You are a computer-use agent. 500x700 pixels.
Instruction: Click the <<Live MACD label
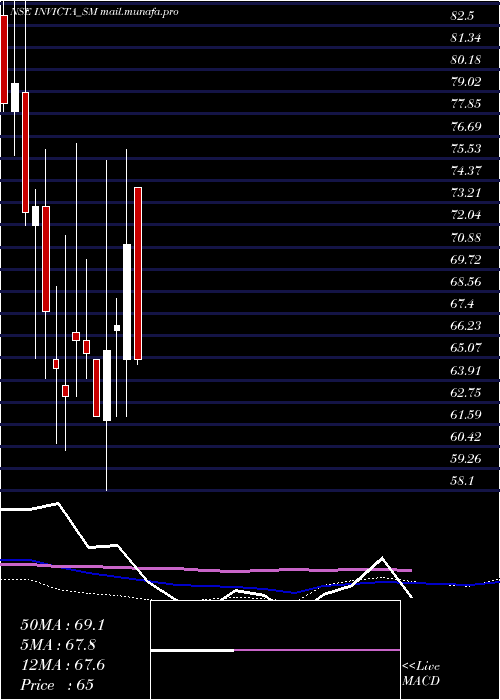[x=421, y=674]
